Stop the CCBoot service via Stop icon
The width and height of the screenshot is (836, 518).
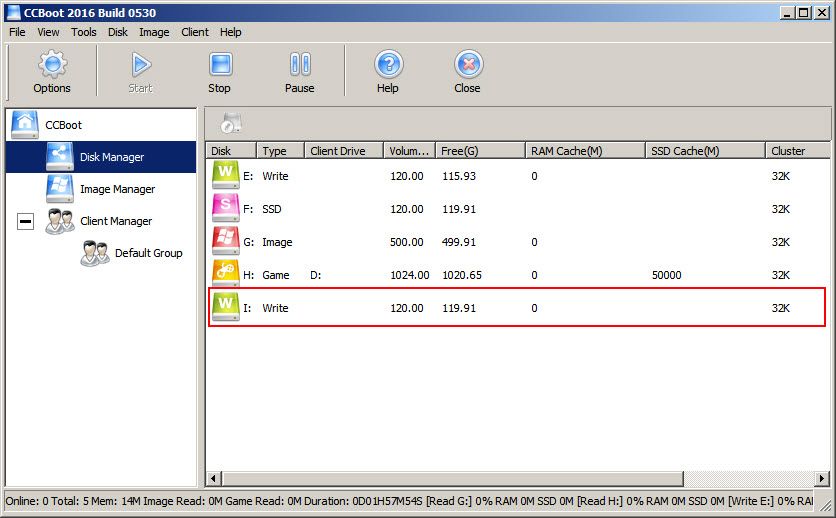point(220,64)
